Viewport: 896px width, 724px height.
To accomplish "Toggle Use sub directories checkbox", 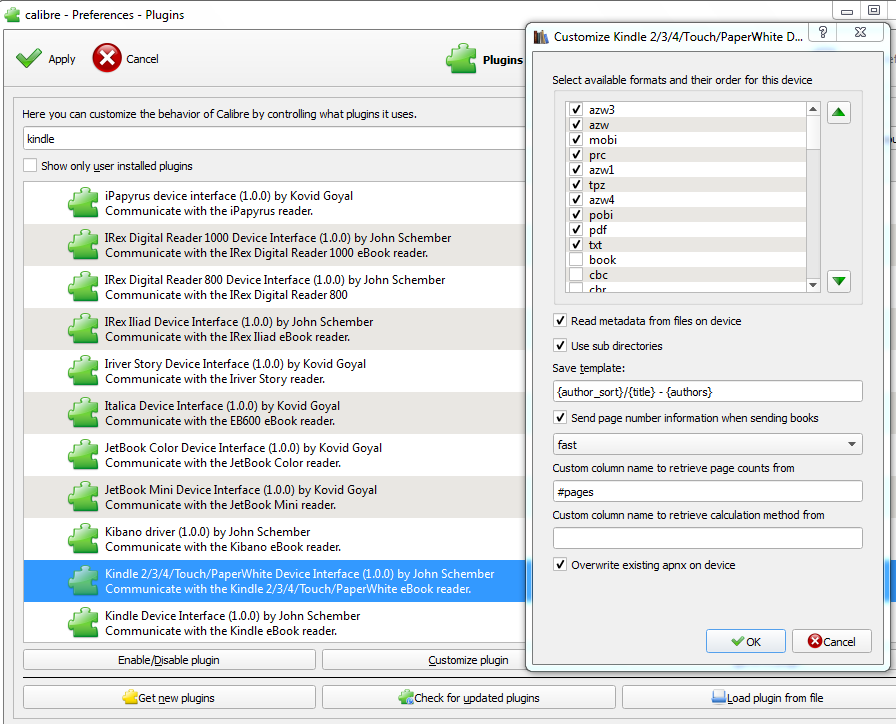I will tap(560, 346).
